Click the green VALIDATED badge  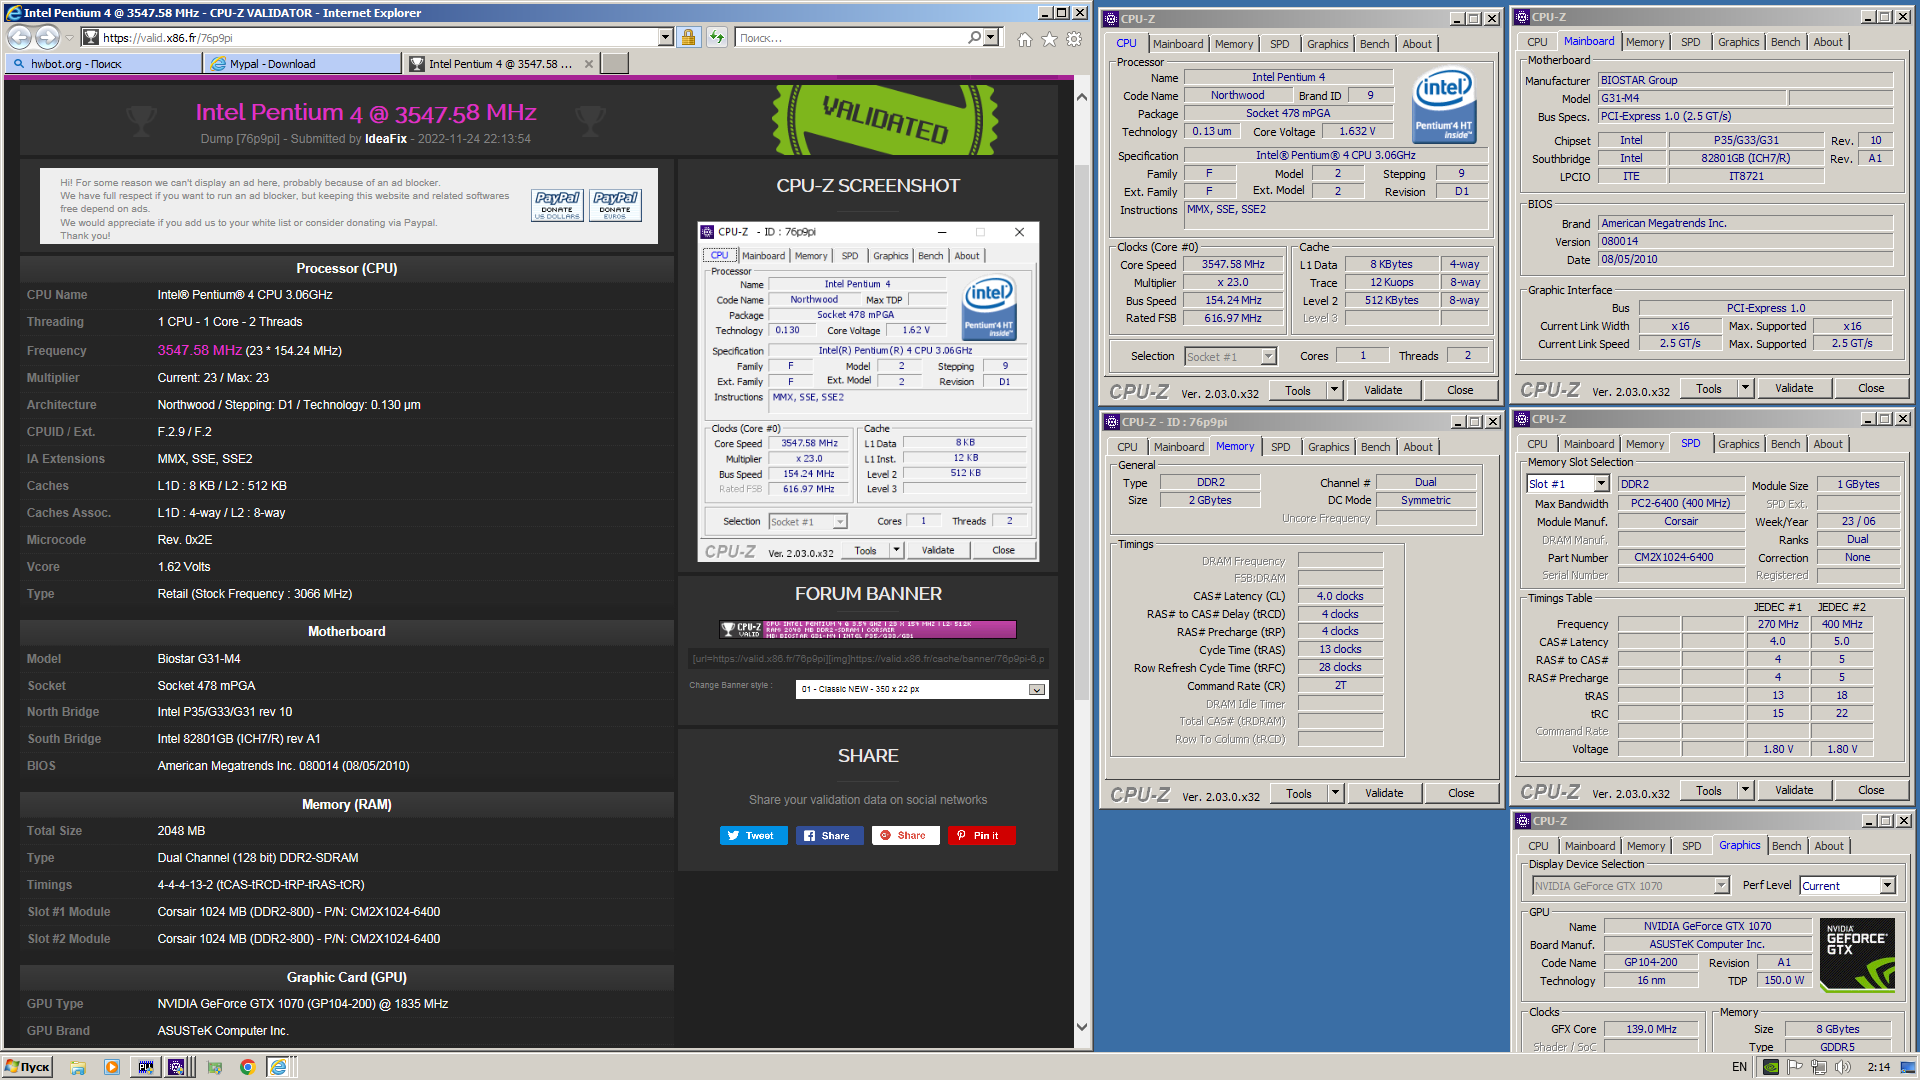[x=886, y=120]
